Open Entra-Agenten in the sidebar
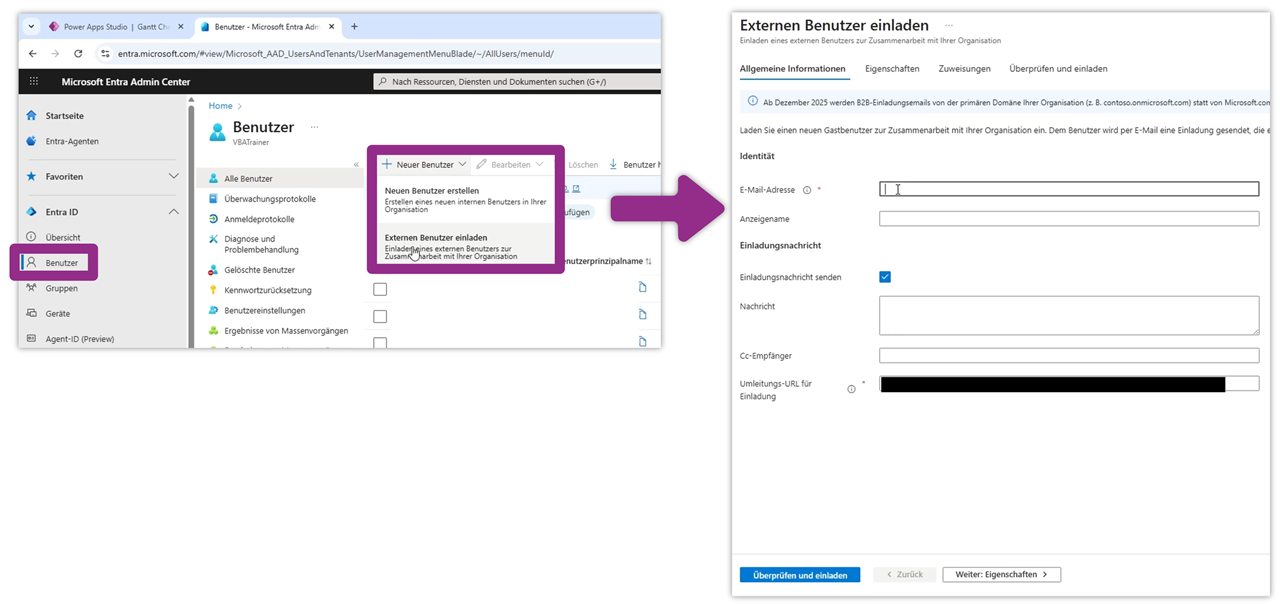1280x604 pixels. pos(72,141)
